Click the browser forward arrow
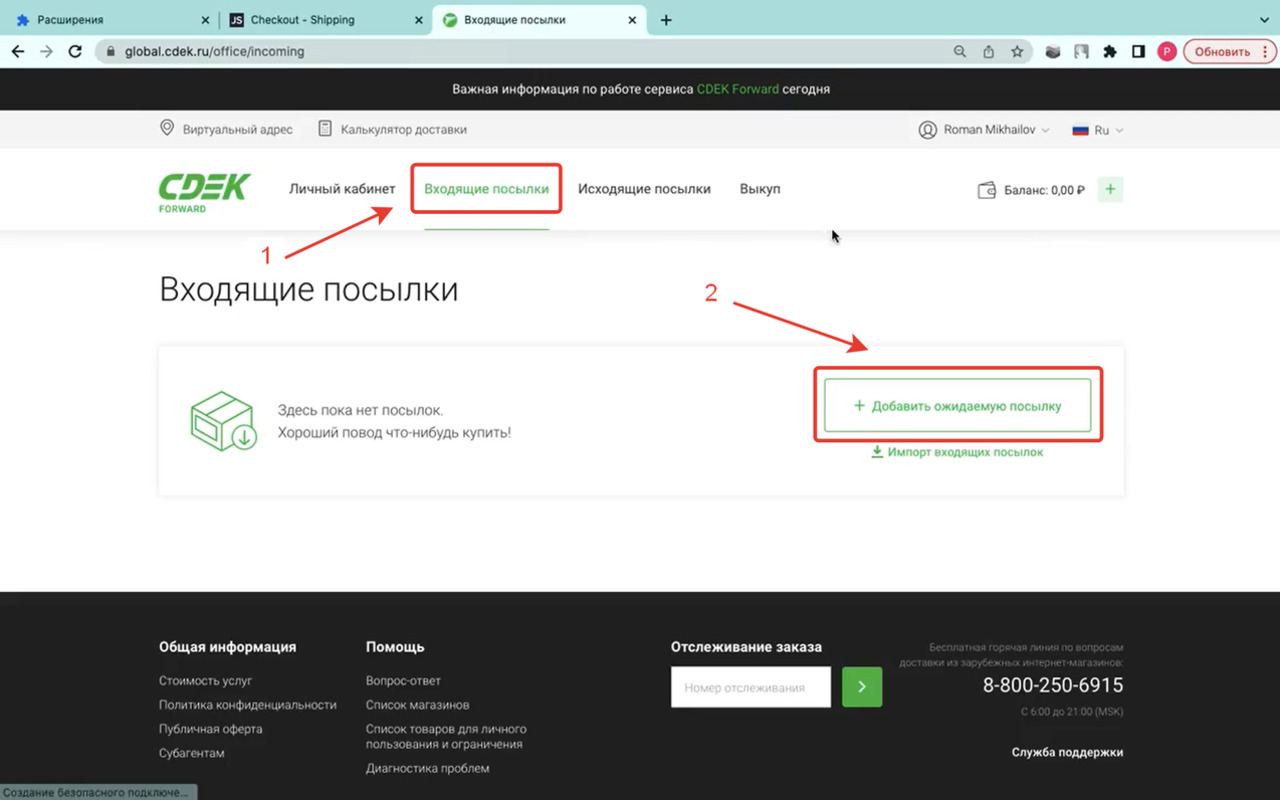 coord(46,51)
